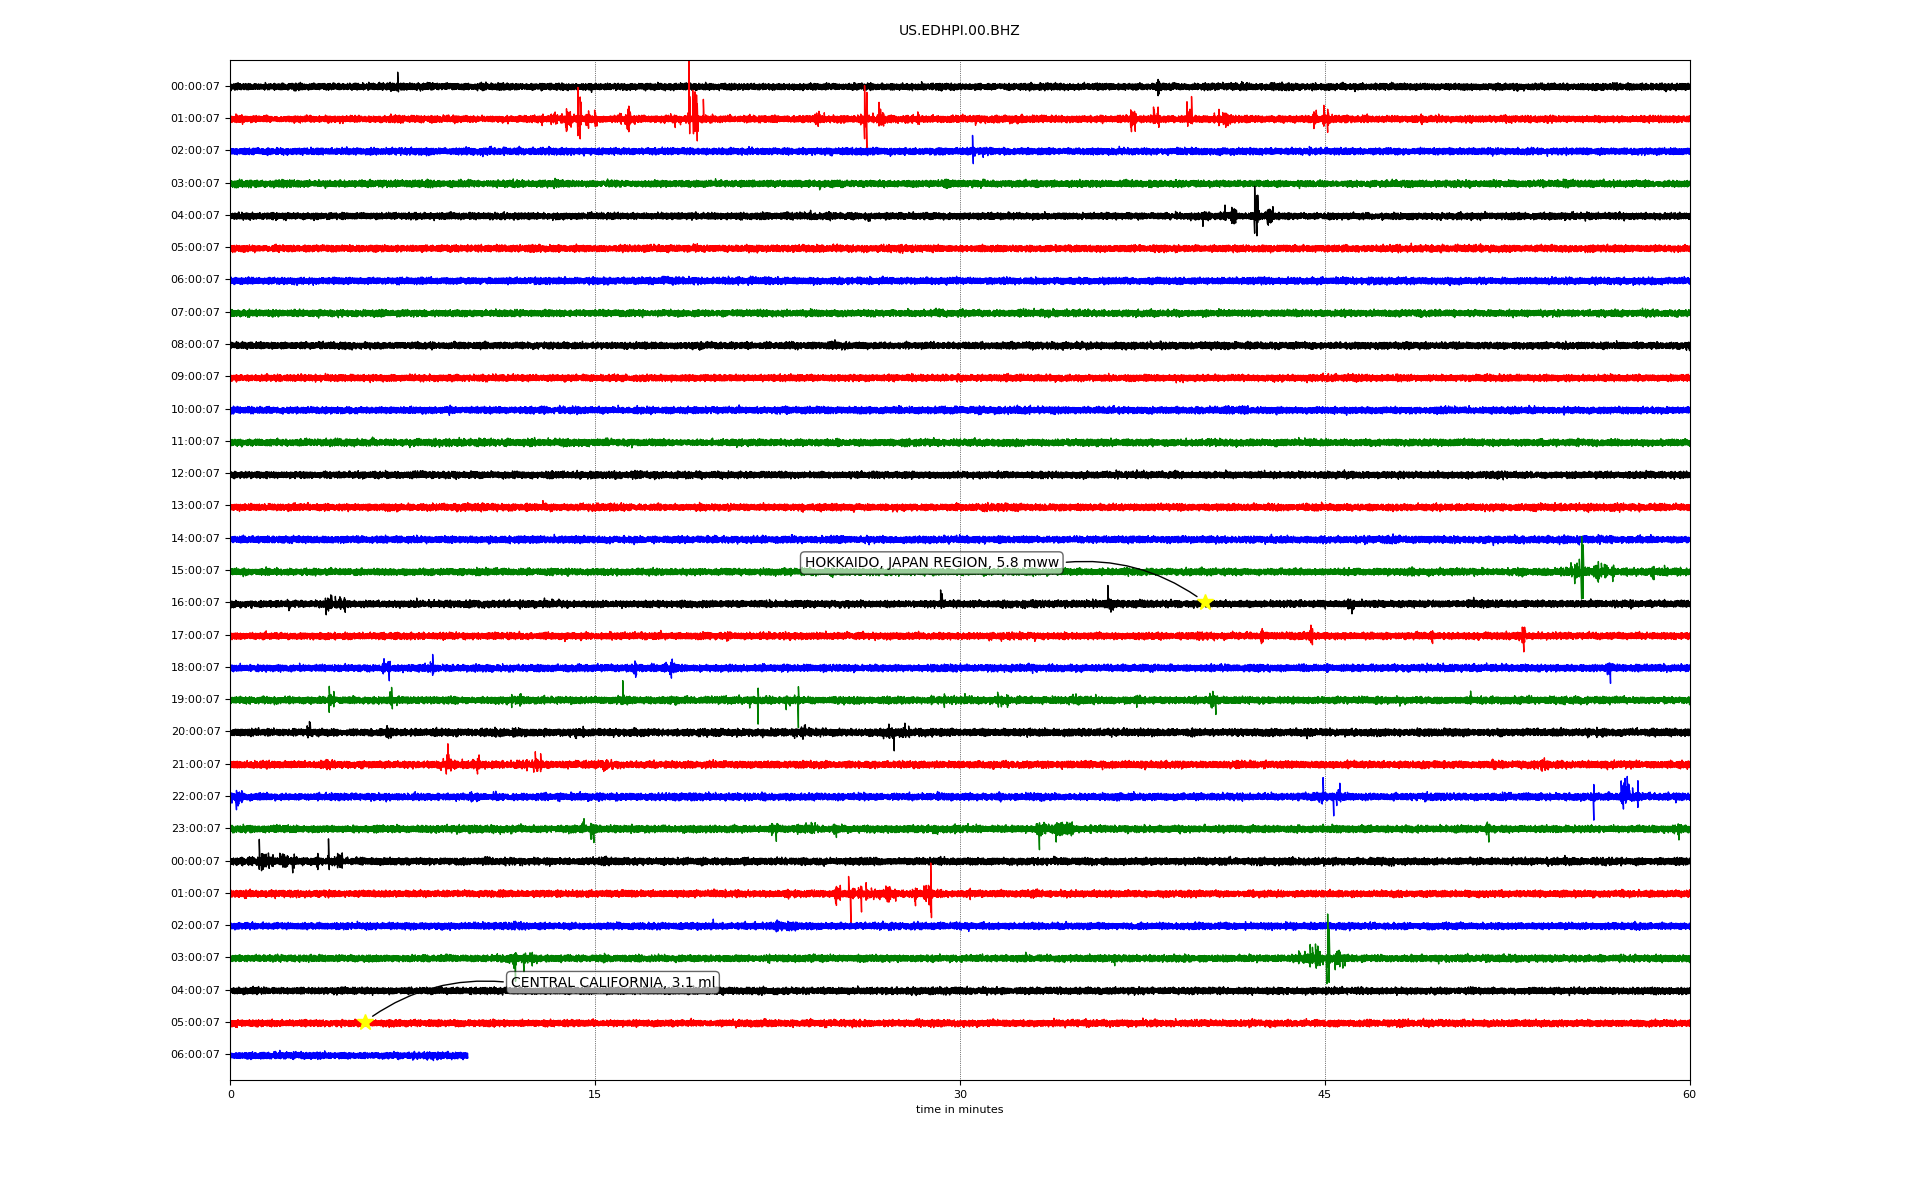Click the large red spike on the top 01:00:07 trace
The image size is (1920, 1200).
[689, 100]
